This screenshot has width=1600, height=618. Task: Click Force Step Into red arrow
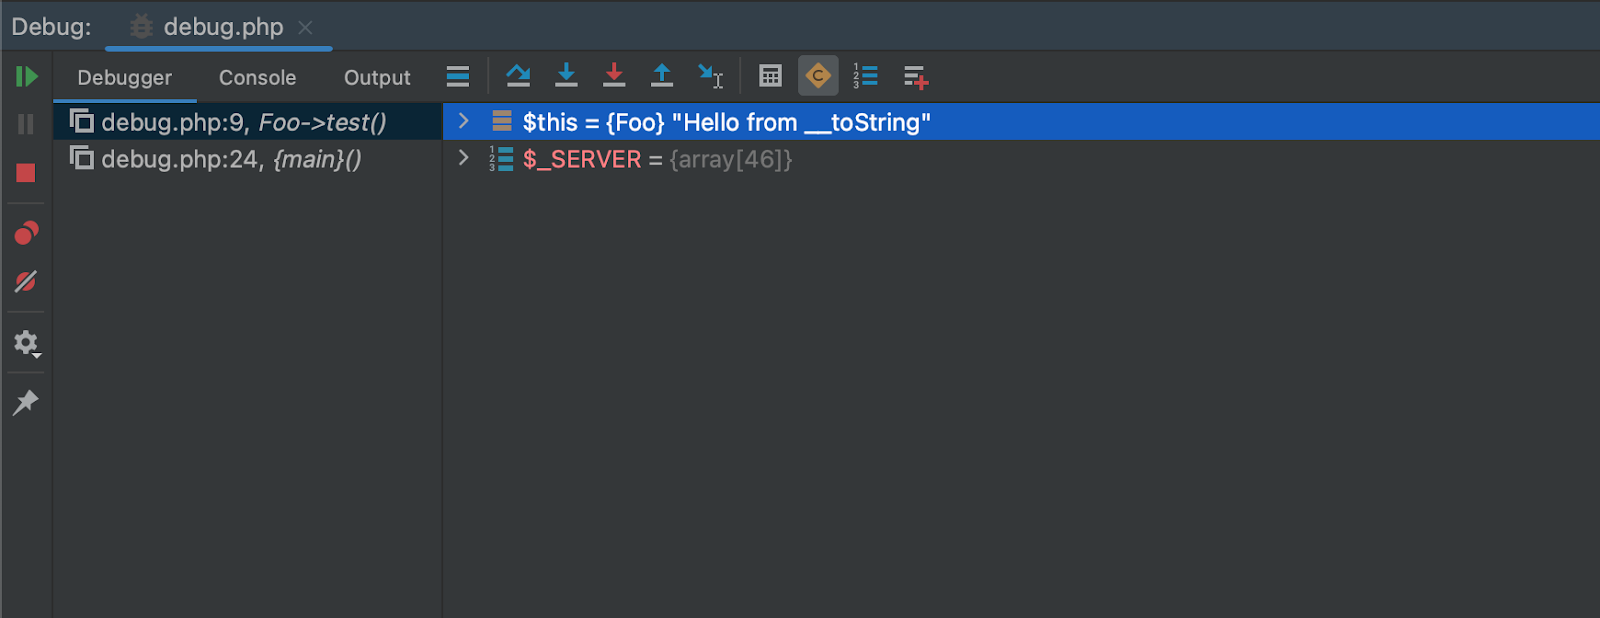pos(614,76)
